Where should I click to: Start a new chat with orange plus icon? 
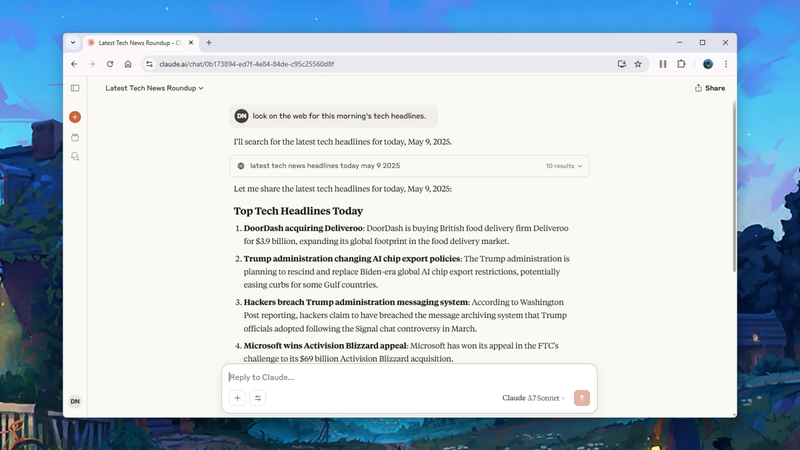tap(75, 117)
